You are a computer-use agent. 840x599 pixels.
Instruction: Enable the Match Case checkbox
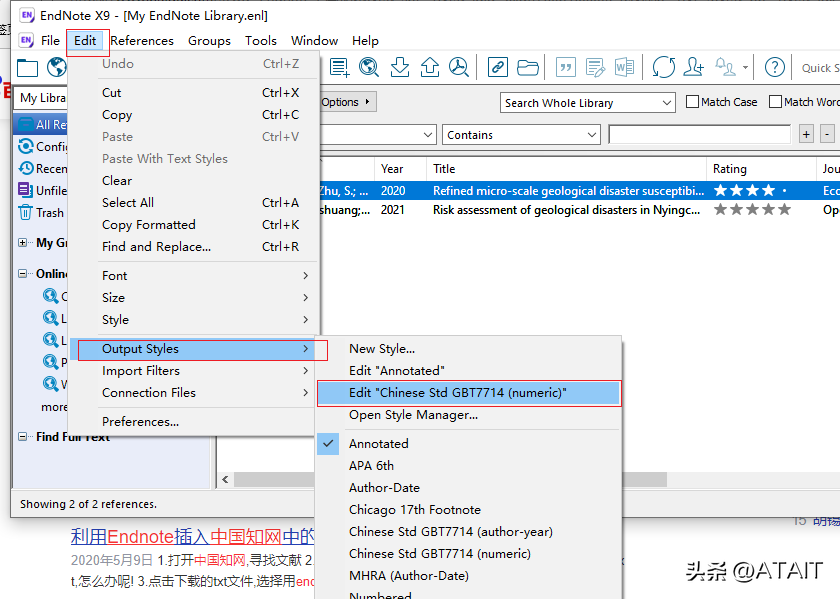[693, 102]
